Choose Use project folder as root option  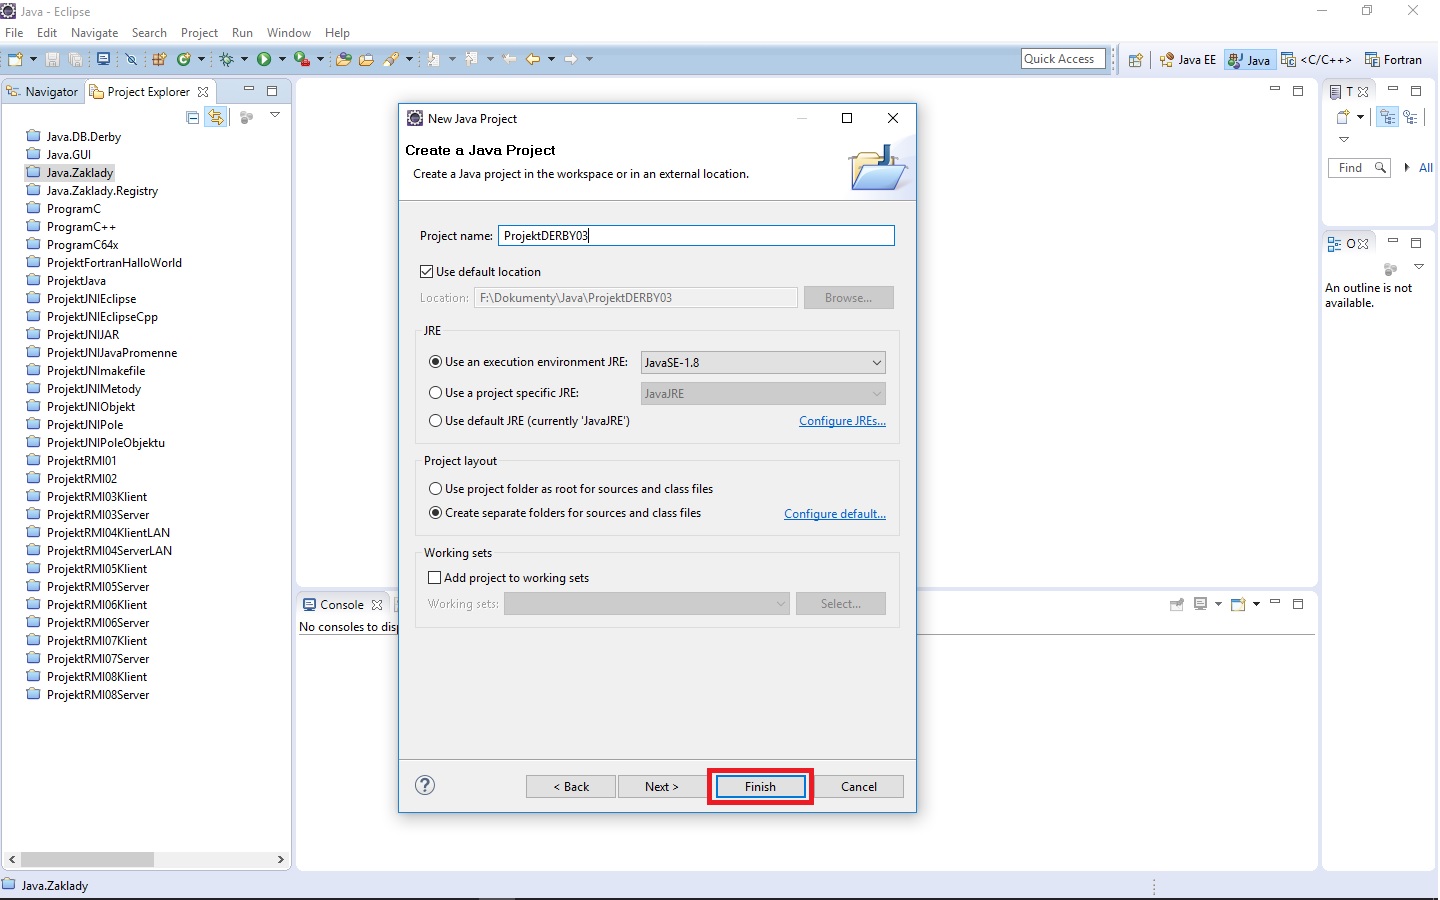[x=436, y=489]
